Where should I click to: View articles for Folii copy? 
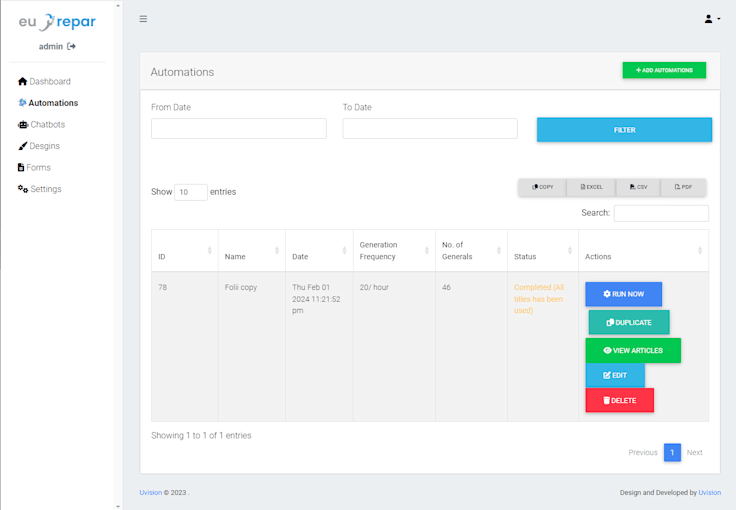click(x=633, y=350)
